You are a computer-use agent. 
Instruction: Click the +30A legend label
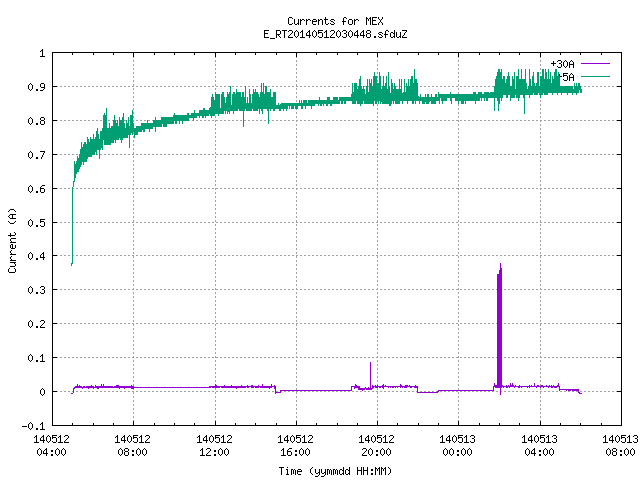point(562,64)
